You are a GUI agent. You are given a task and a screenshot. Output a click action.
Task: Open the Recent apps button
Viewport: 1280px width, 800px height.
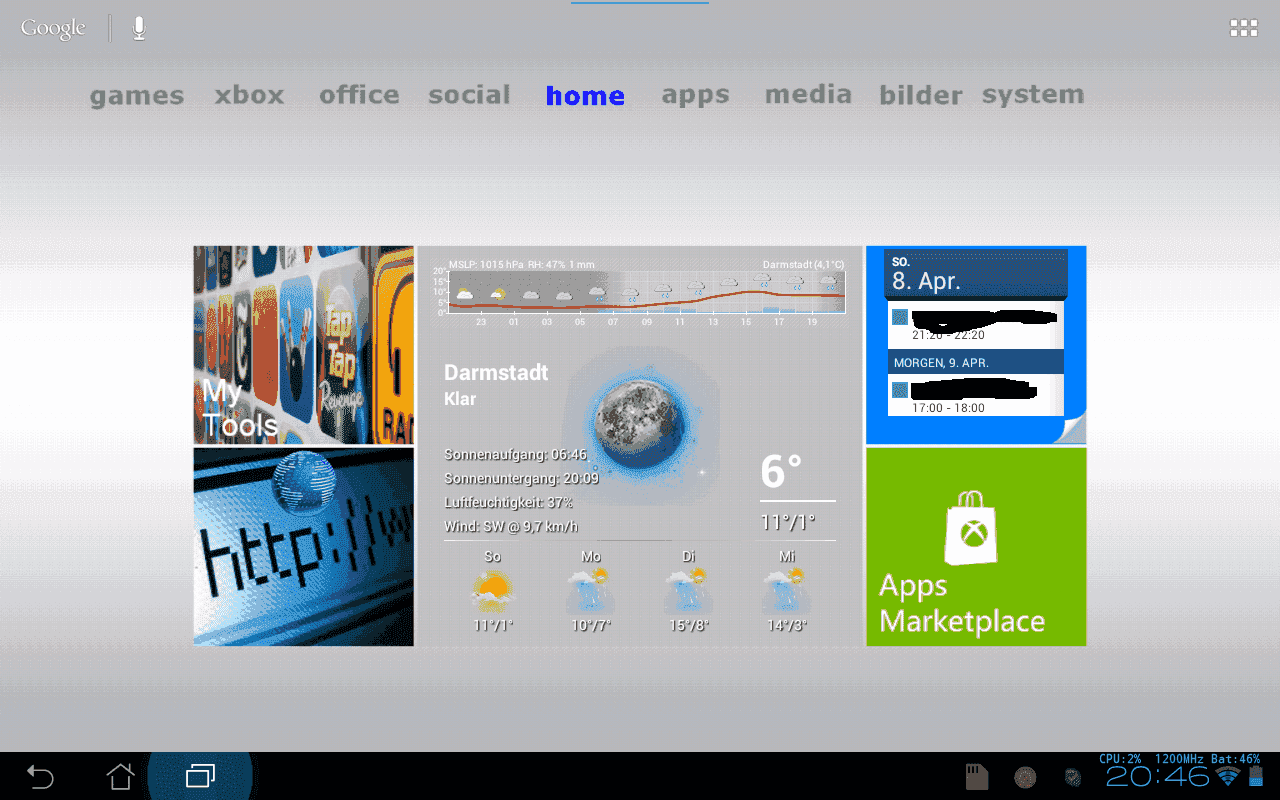[200, 776]
